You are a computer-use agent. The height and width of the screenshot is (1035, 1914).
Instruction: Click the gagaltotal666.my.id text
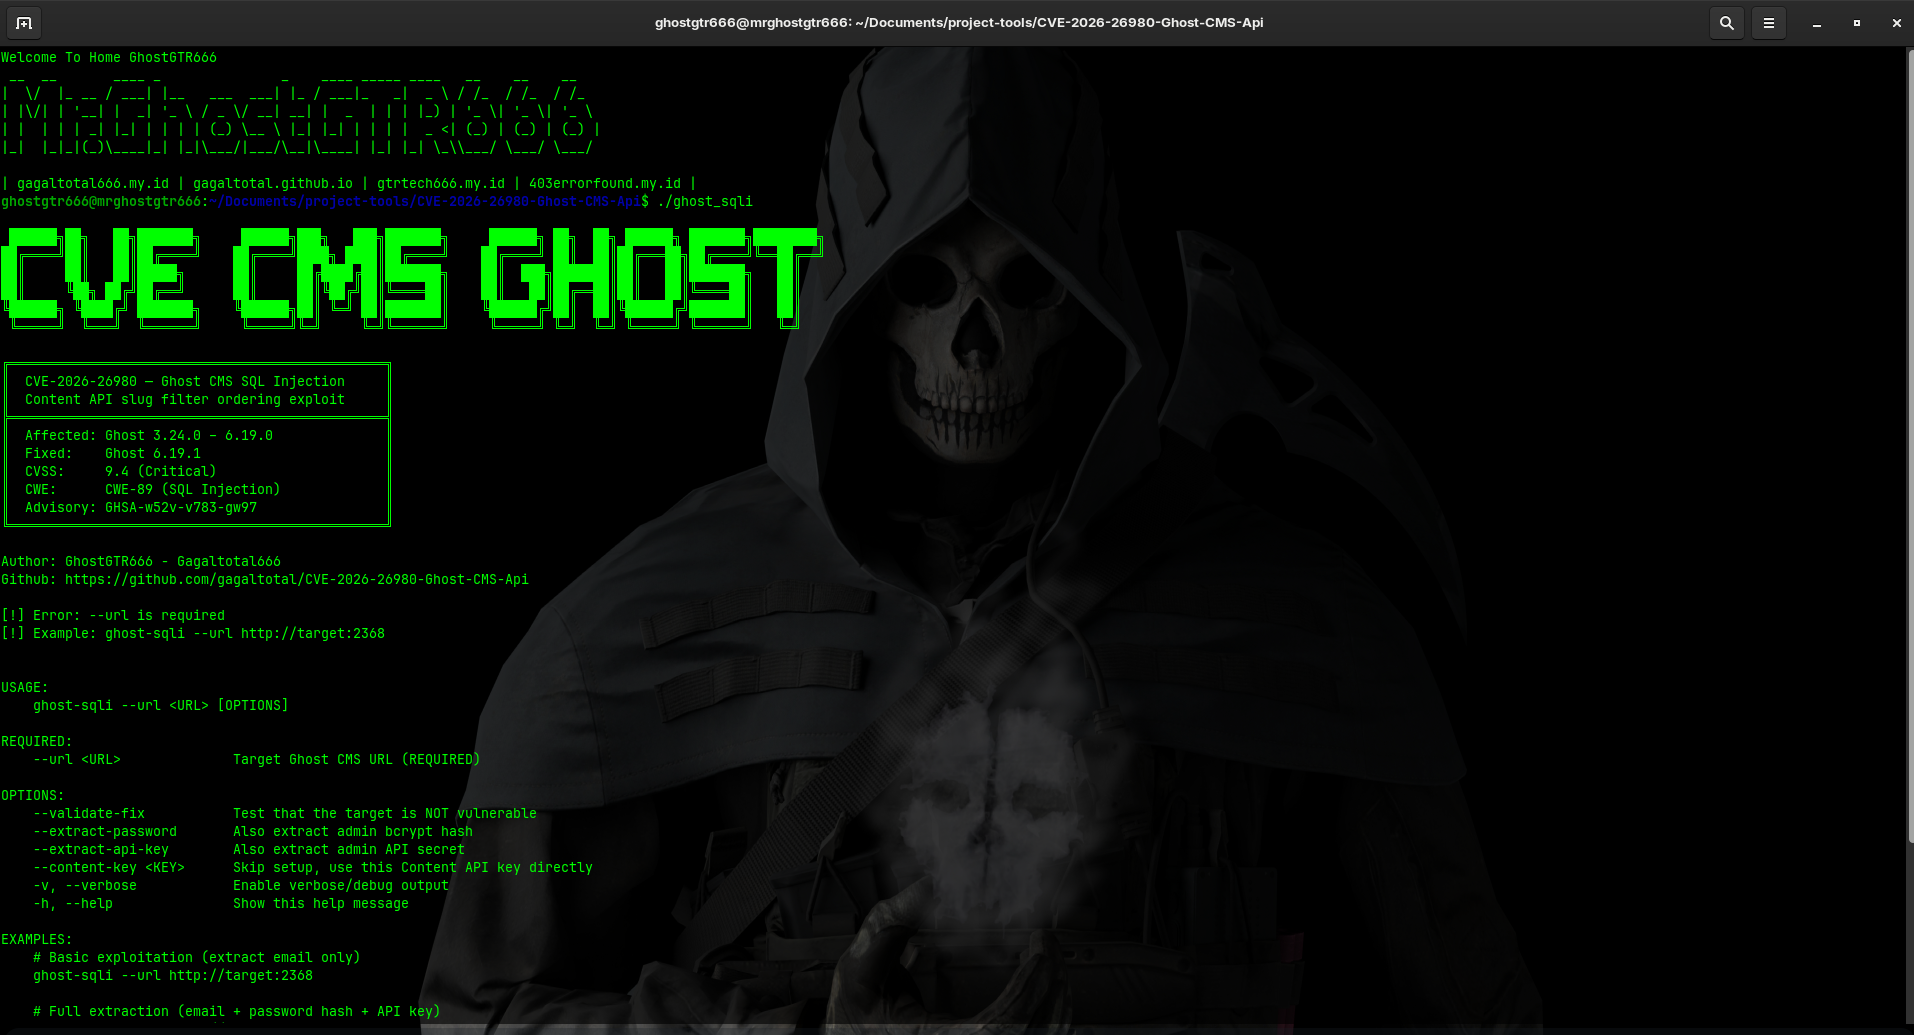(x=93, y=184)
